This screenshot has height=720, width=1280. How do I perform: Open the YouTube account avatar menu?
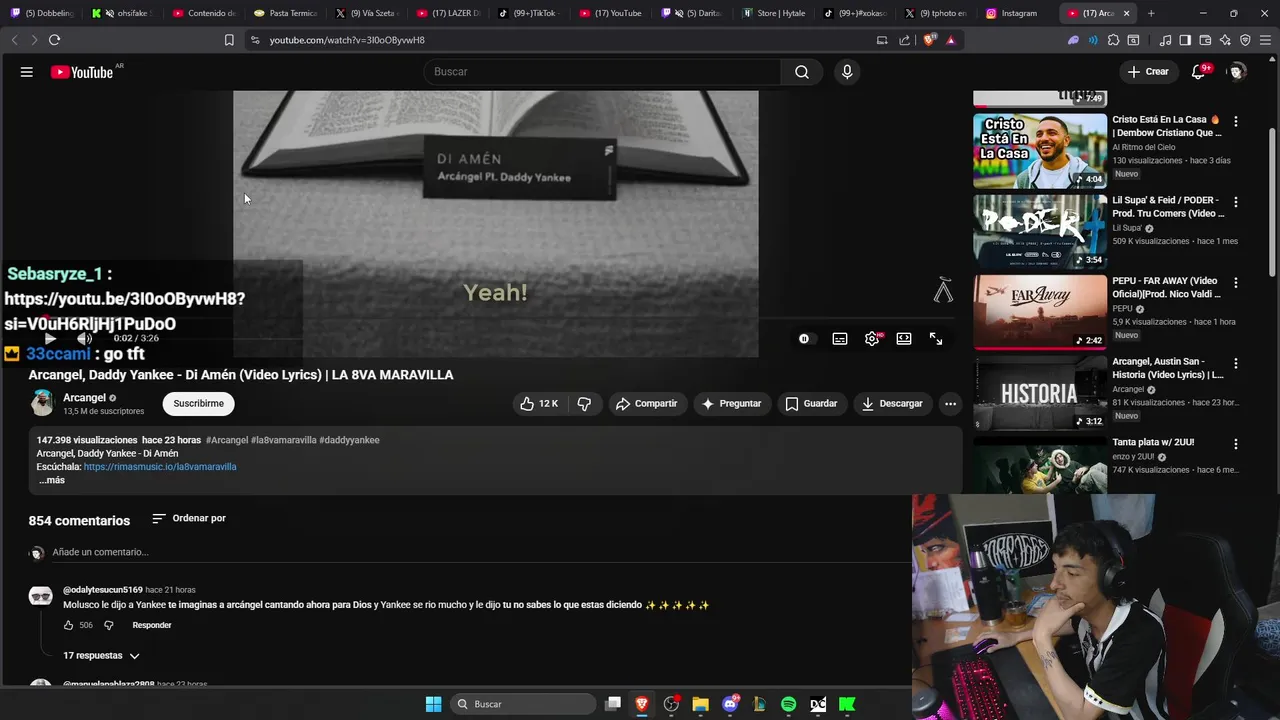tap(1237, 72)
